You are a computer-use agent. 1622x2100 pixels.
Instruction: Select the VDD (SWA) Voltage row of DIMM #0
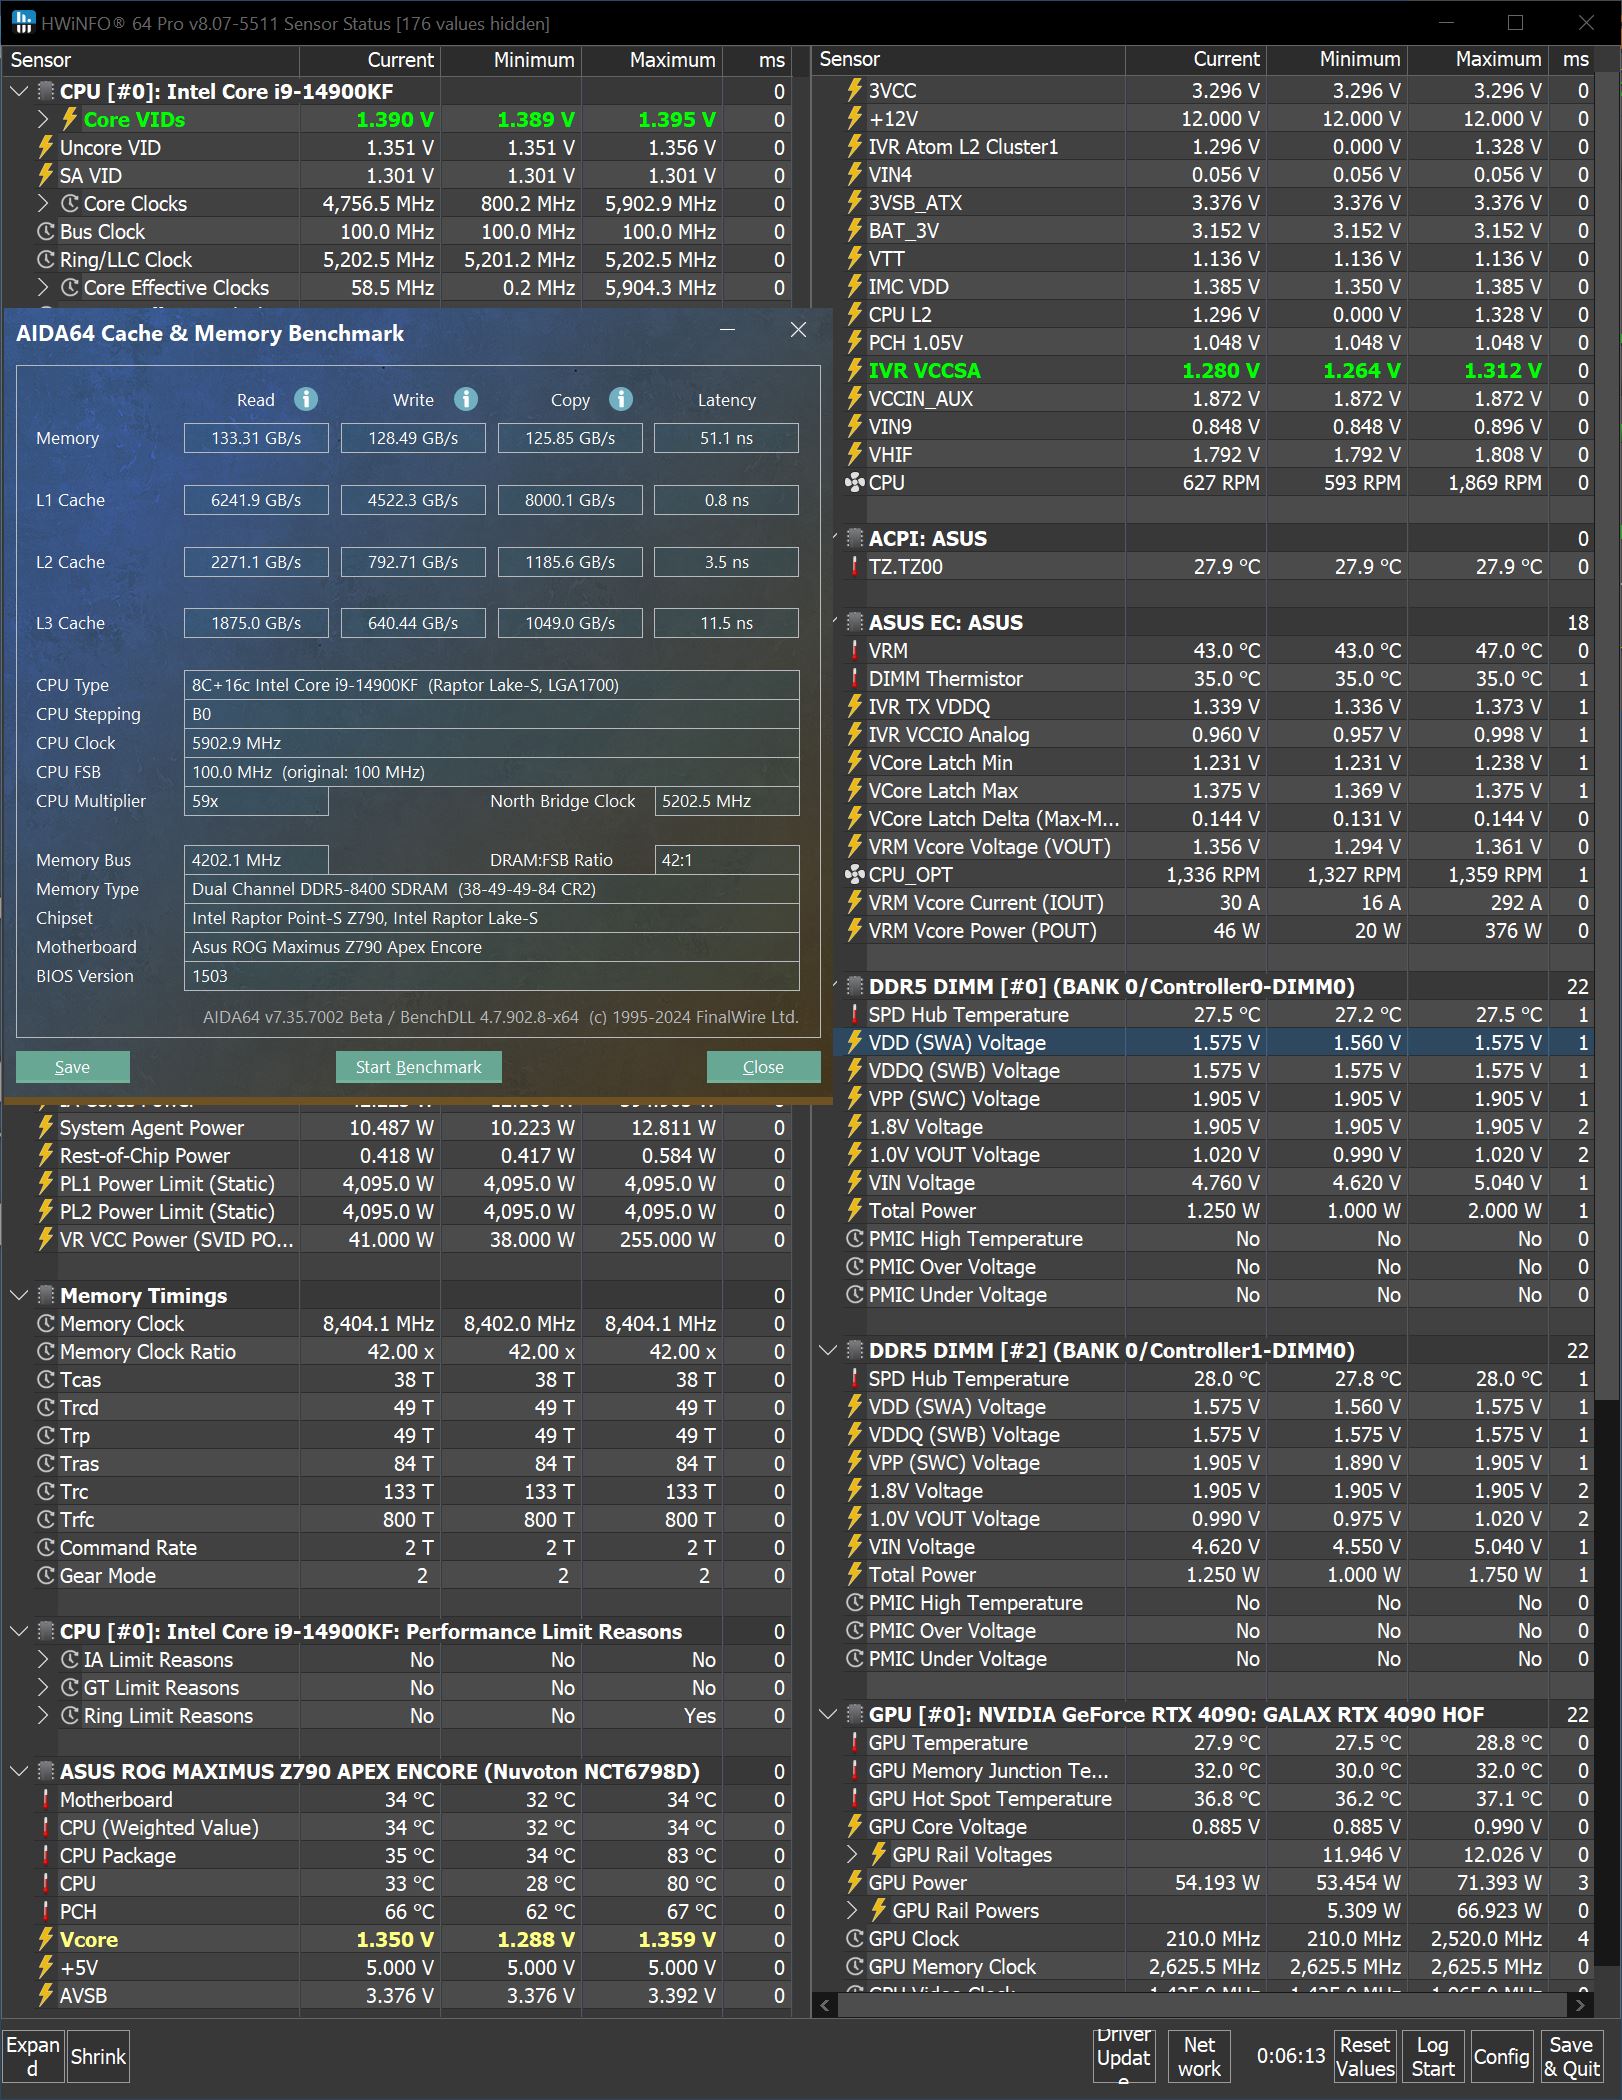point(1214,1042)
